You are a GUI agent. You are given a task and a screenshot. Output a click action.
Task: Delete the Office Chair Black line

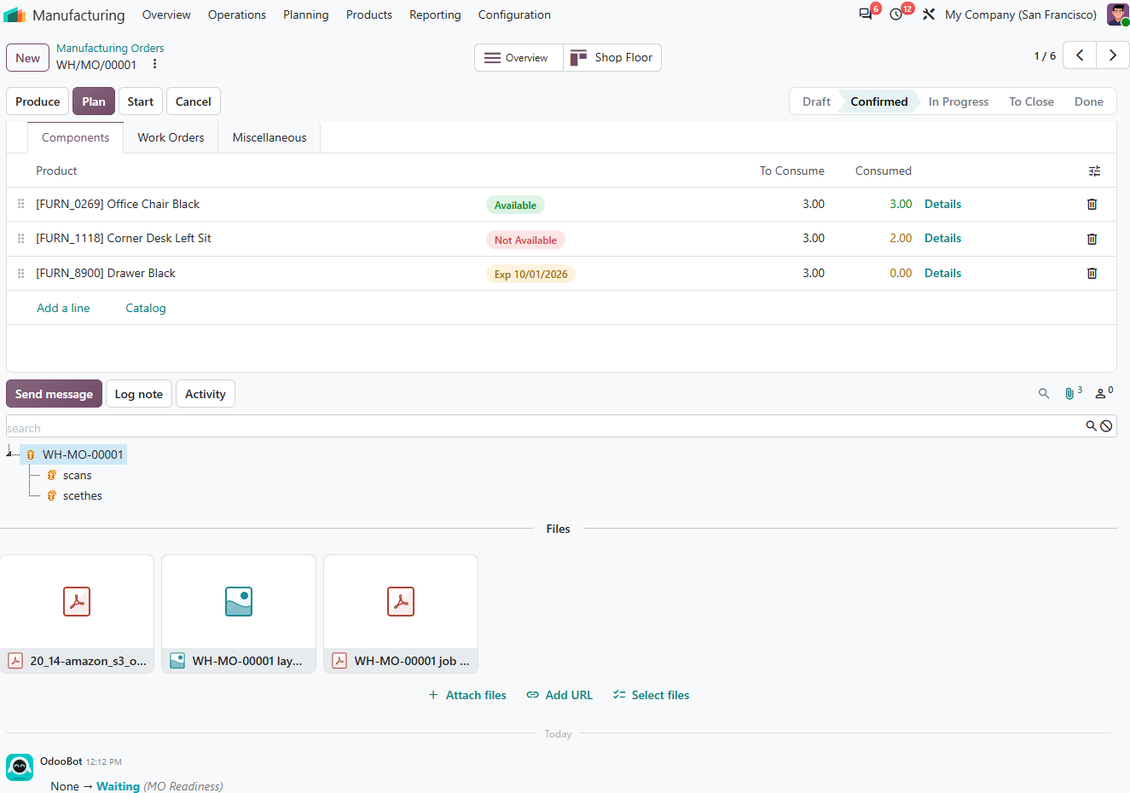pos(1092,204)
